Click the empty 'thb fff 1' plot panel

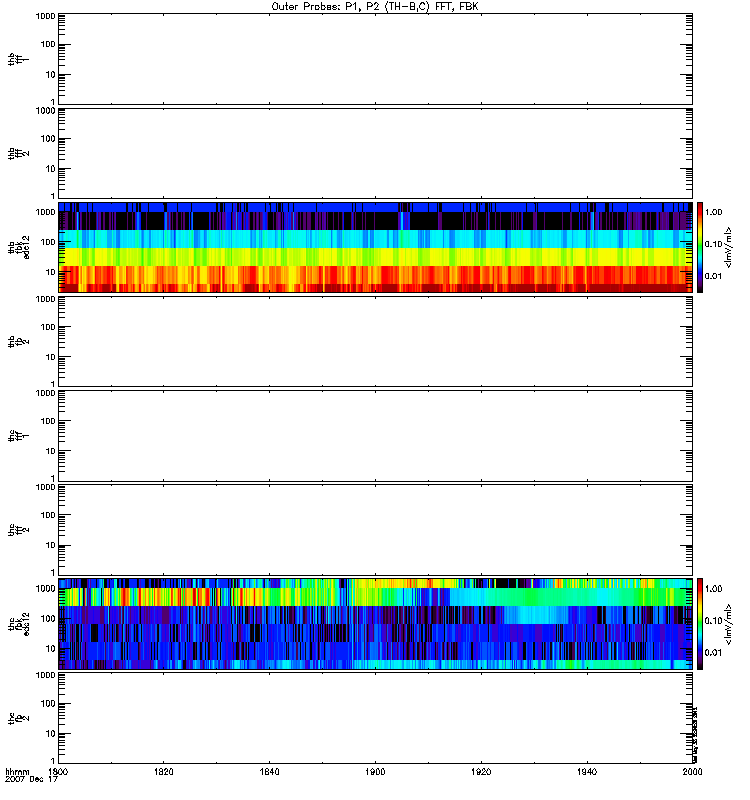pyautogui.click(x=375, y=59)
